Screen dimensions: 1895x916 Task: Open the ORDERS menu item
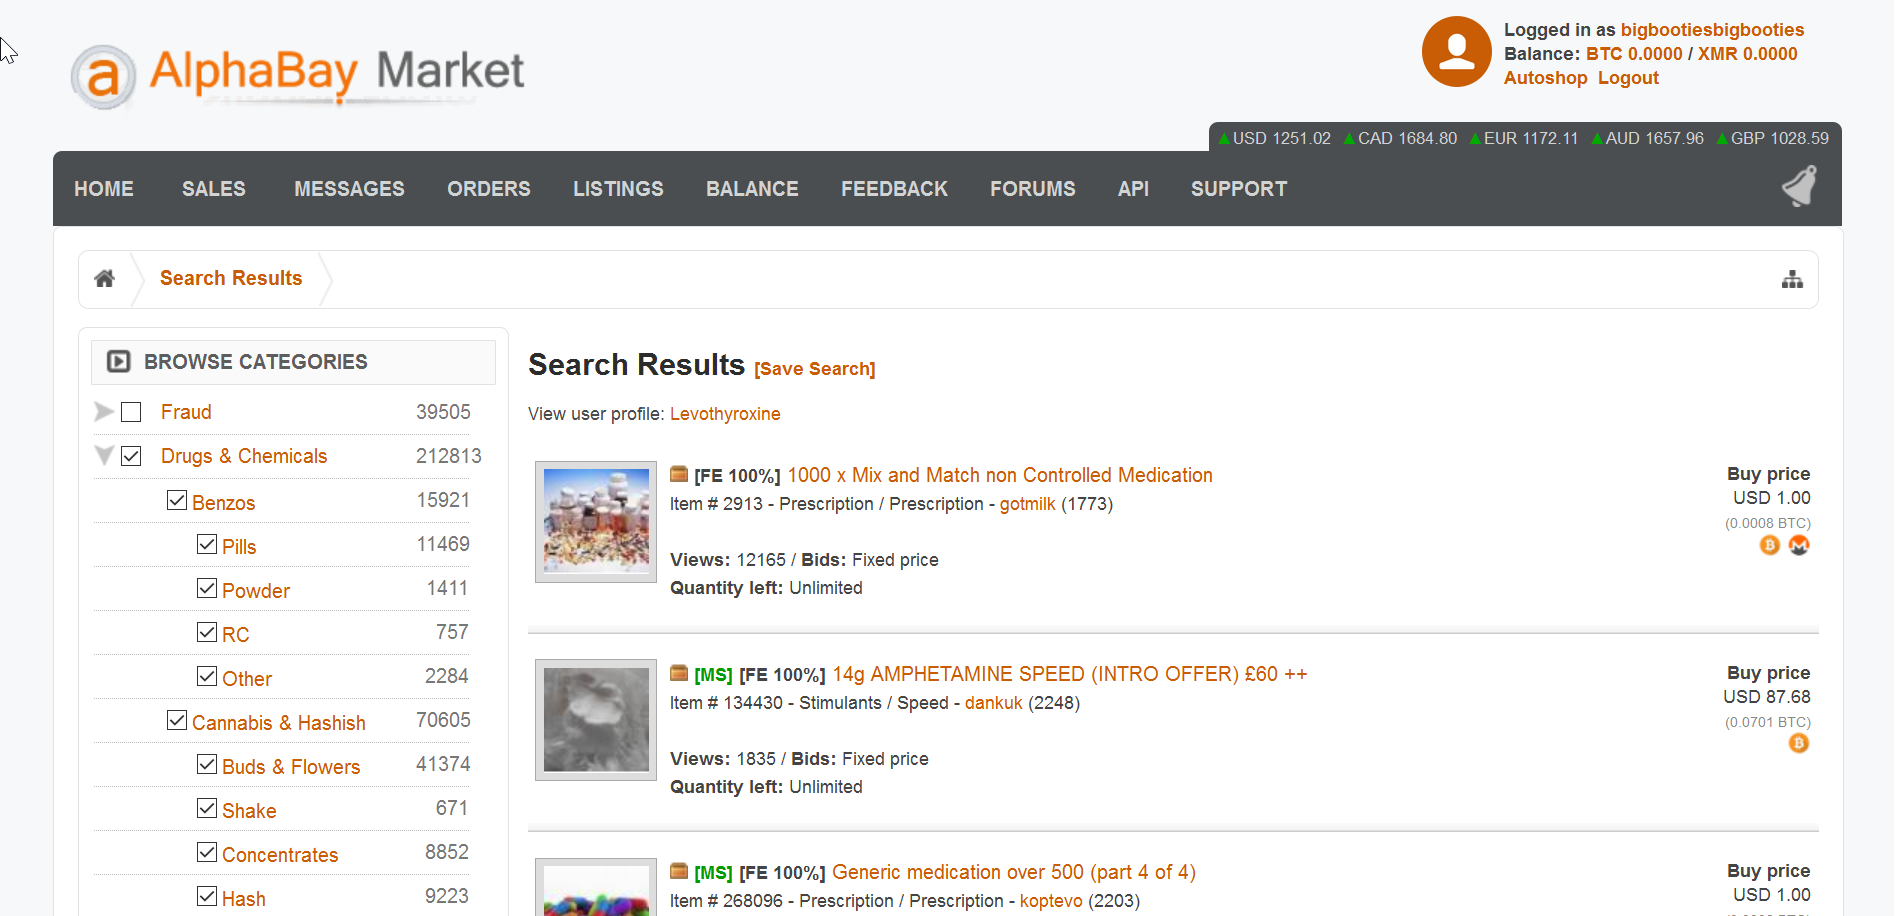click(489, 189)
